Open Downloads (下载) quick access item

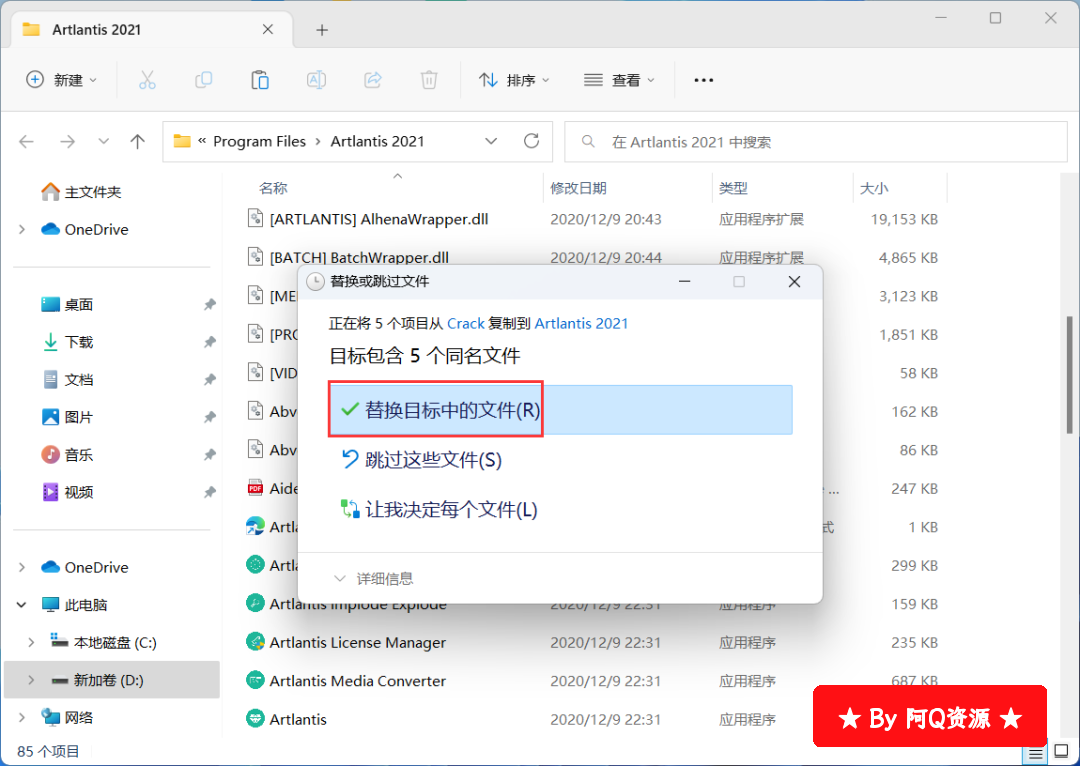[x=68, y=342]
